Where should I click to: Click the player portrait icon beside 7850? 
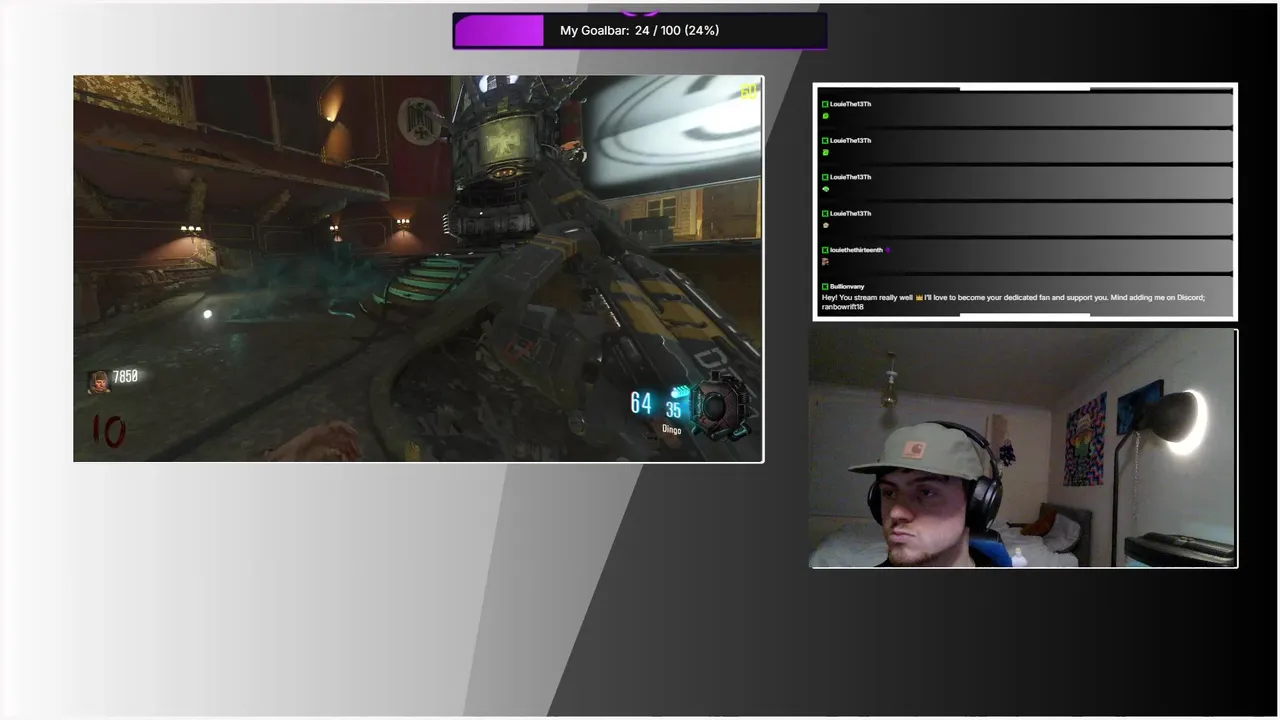(x=98, y=380)
